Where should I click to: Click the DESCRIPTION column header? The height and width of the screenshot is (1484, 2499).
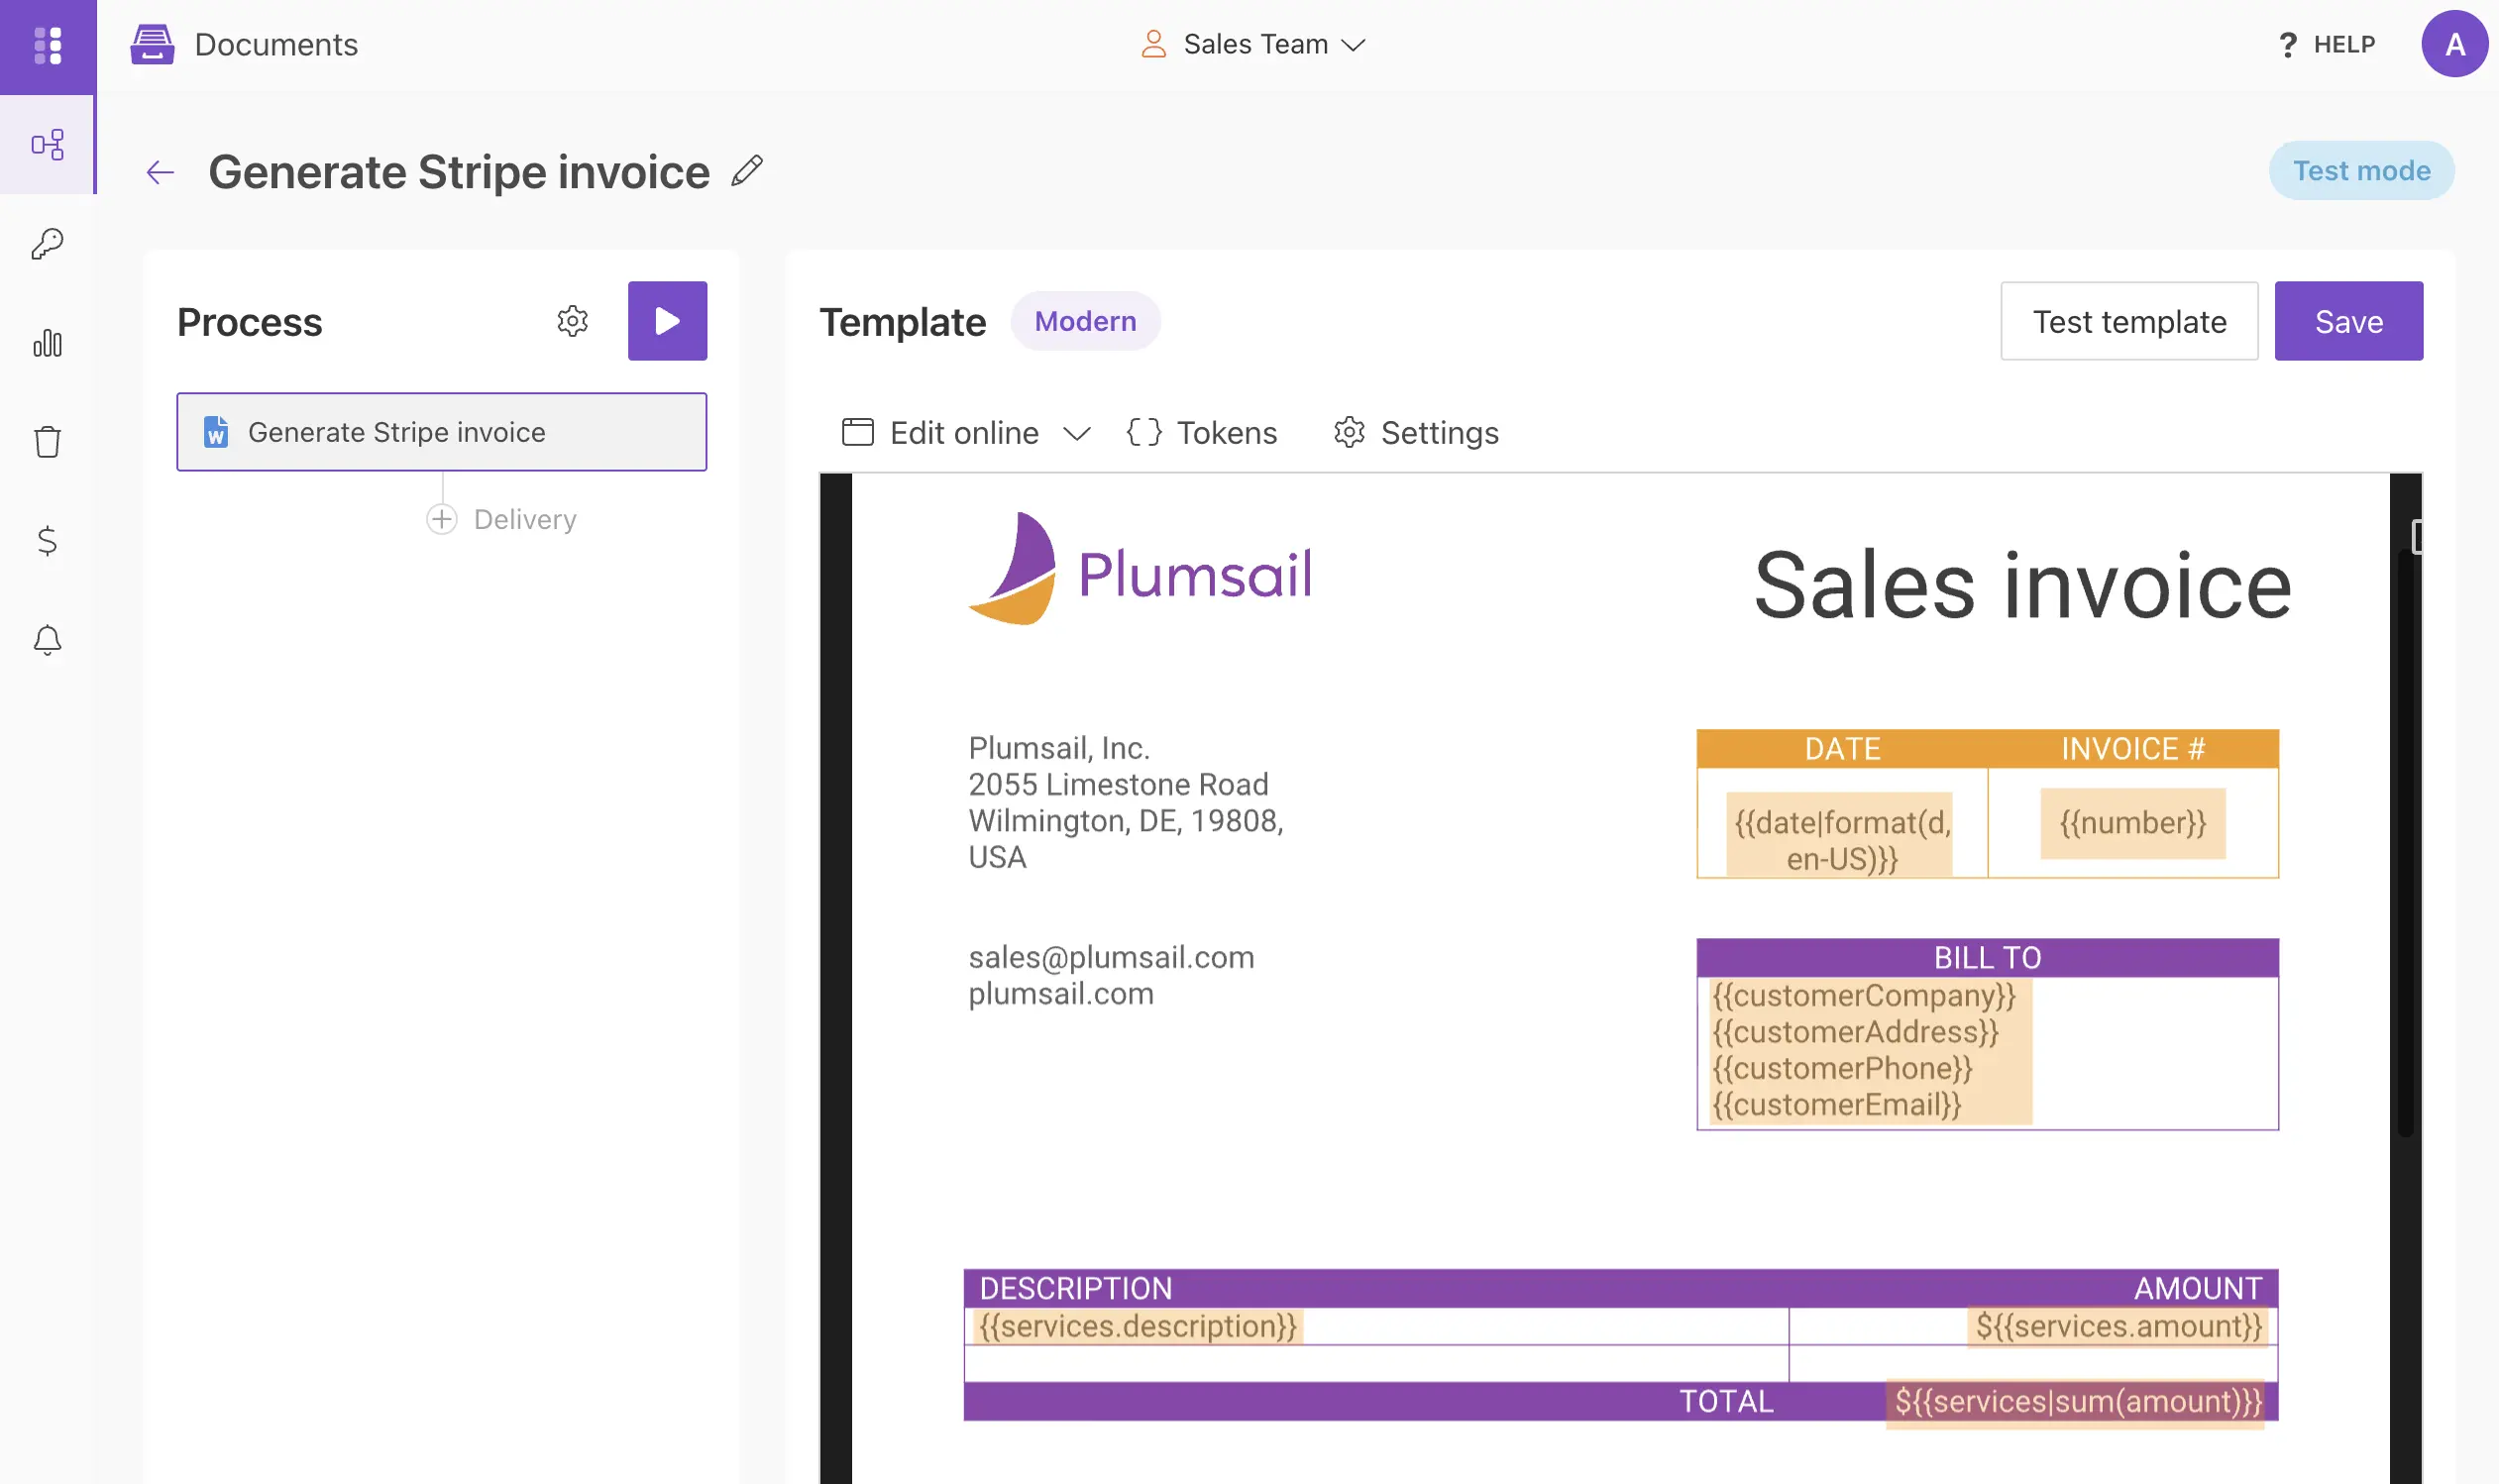(1076, 1289)
